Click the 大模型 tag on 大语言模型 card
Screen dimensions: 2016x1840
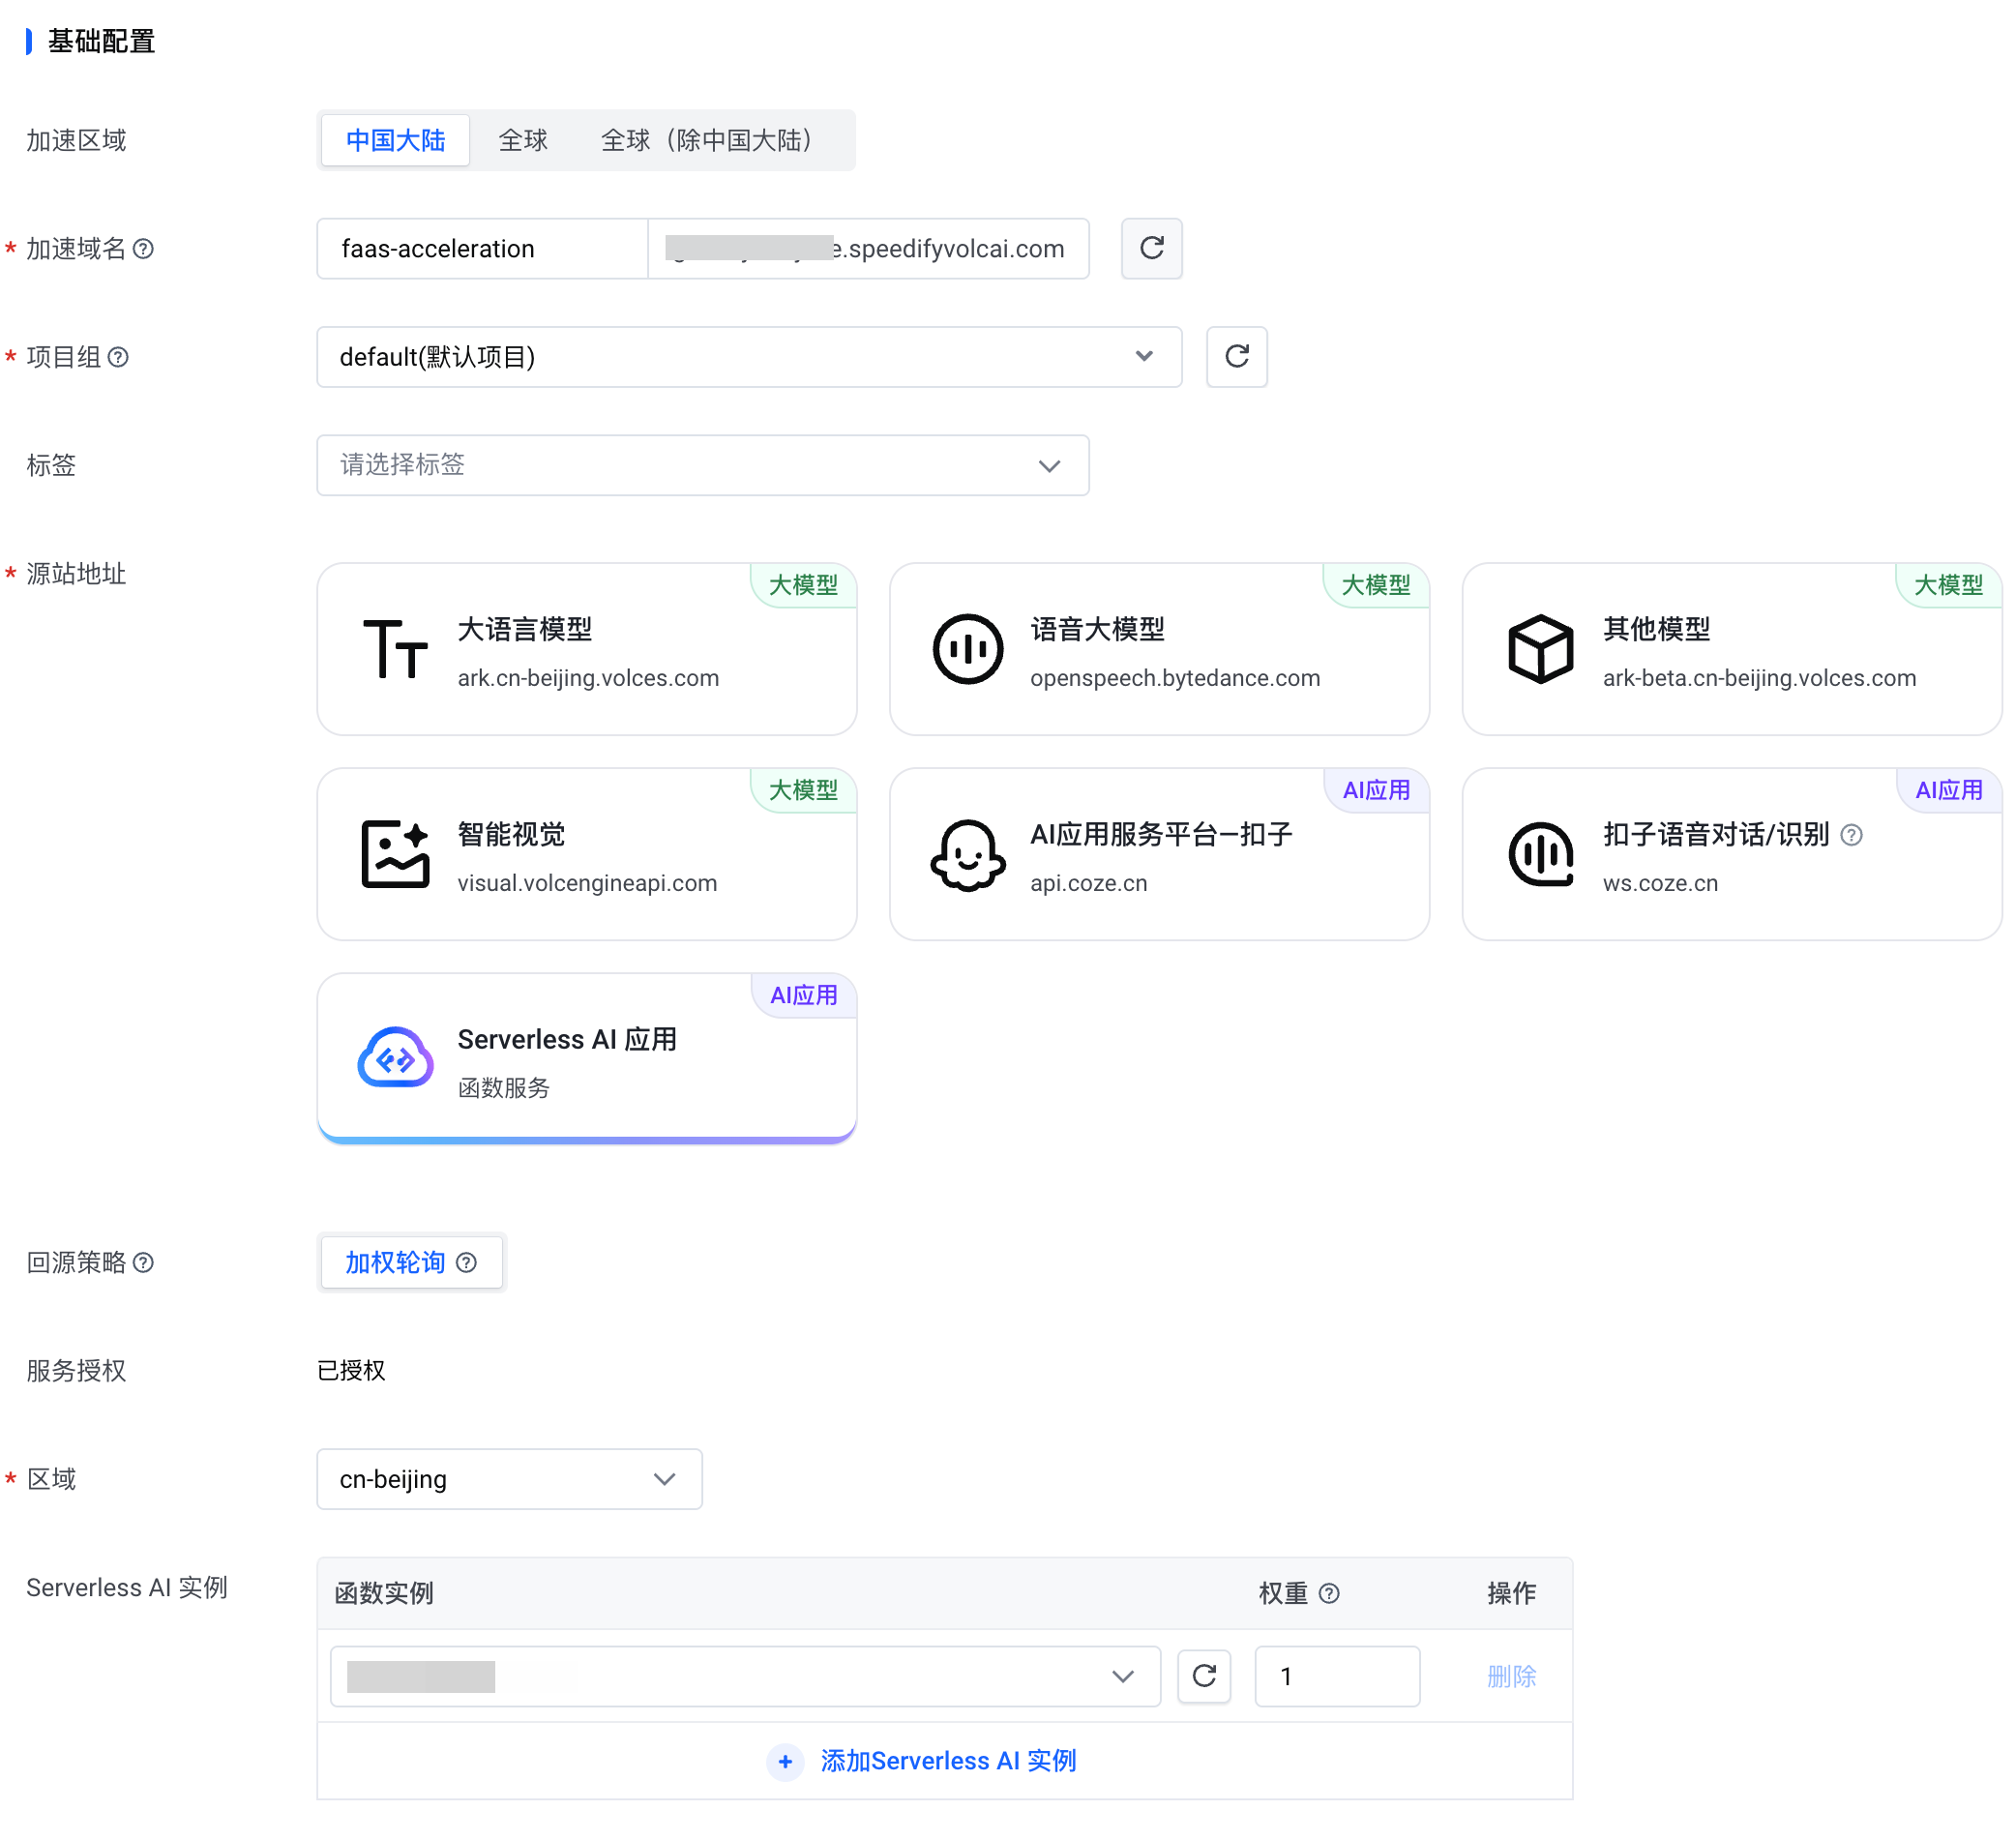(804, 585)
